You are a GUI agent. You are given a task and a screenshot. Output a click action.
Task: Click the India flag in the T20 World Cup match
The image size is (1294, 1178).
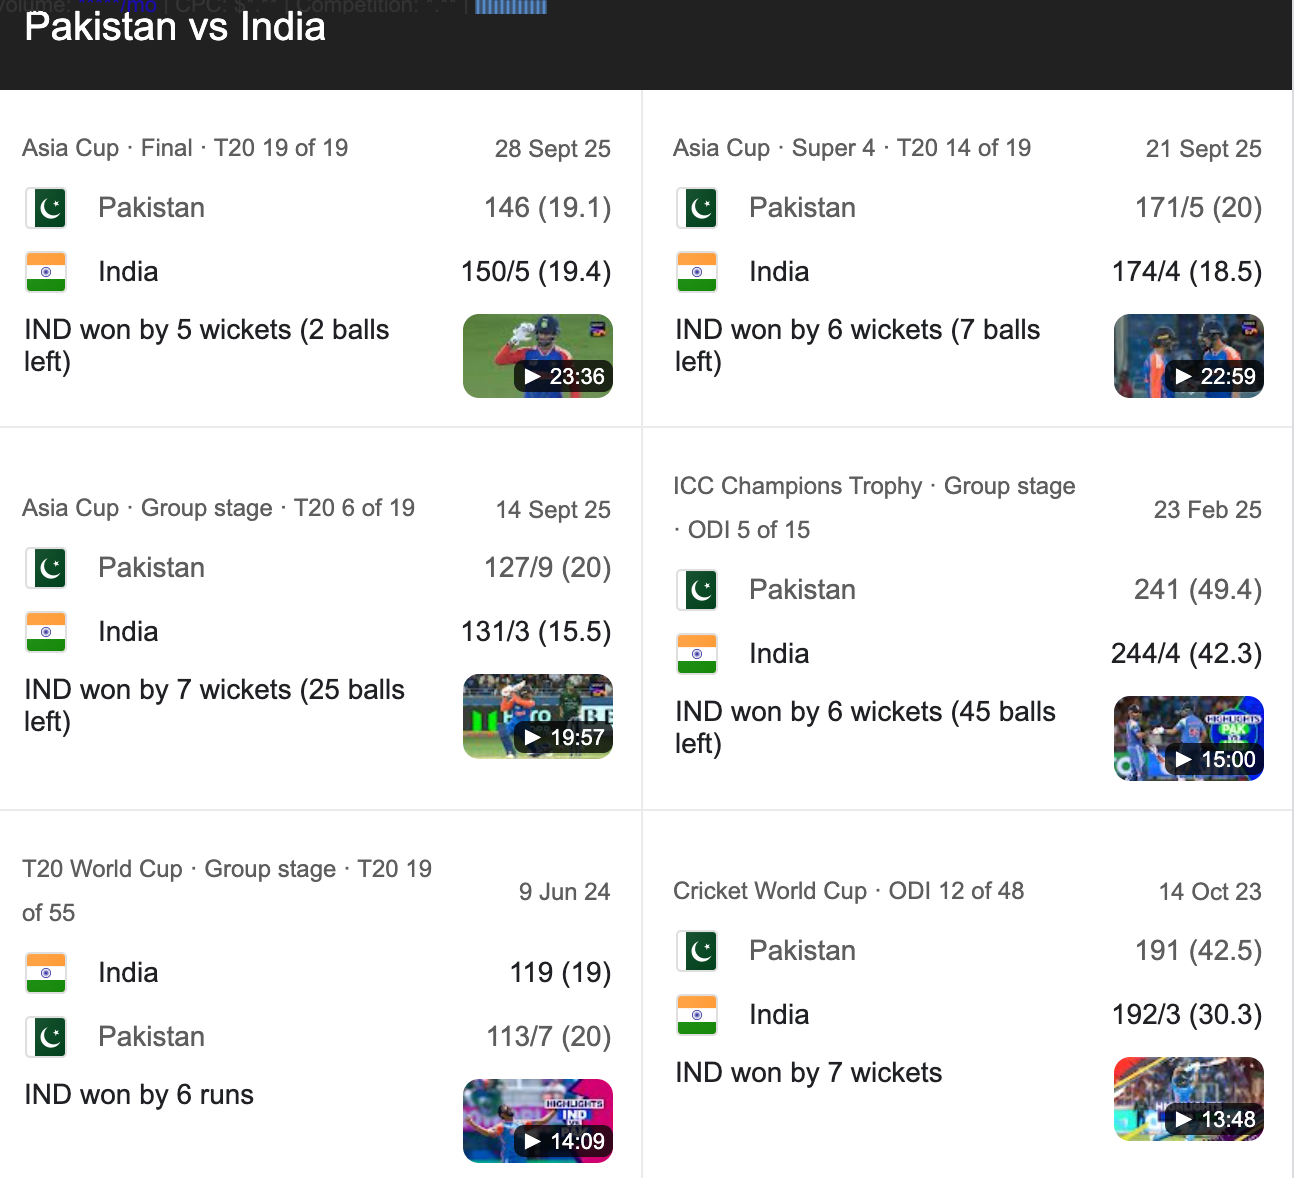tap(46, 972)
